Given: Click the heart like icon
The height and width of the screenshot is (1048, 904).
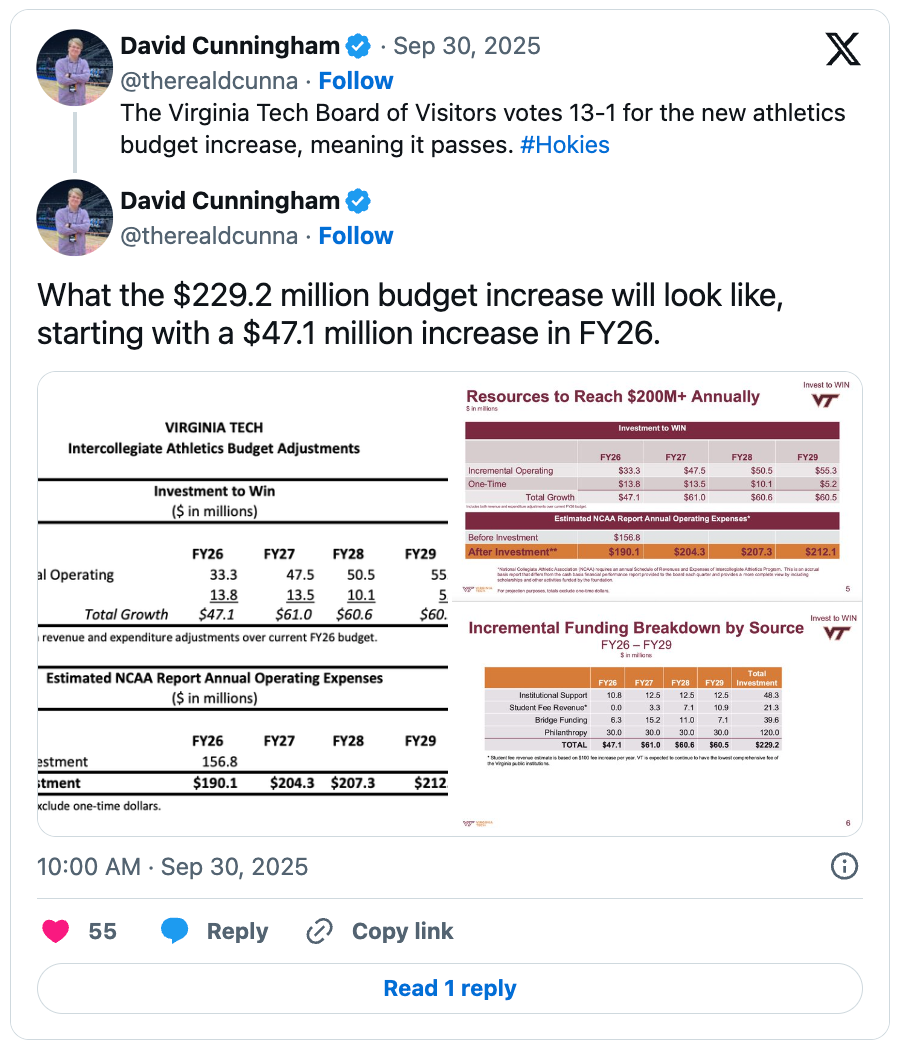Looking at the screenshot, I should (x=56, y=931).
